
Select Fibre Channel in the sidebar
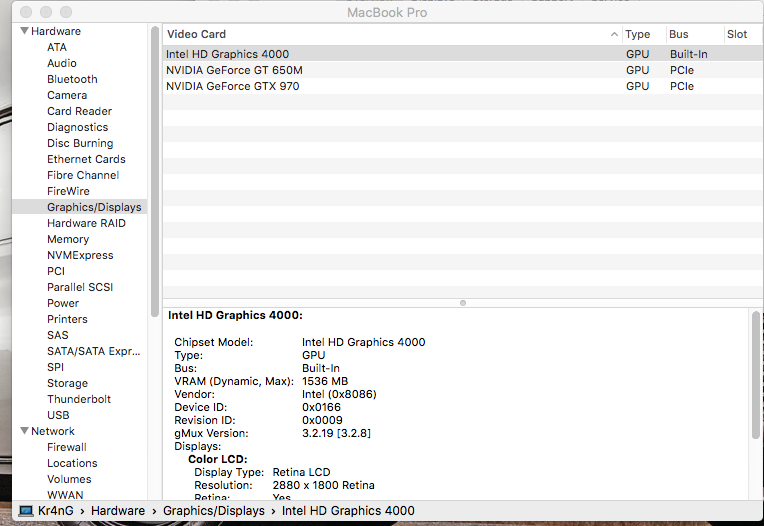click(83, 175)
